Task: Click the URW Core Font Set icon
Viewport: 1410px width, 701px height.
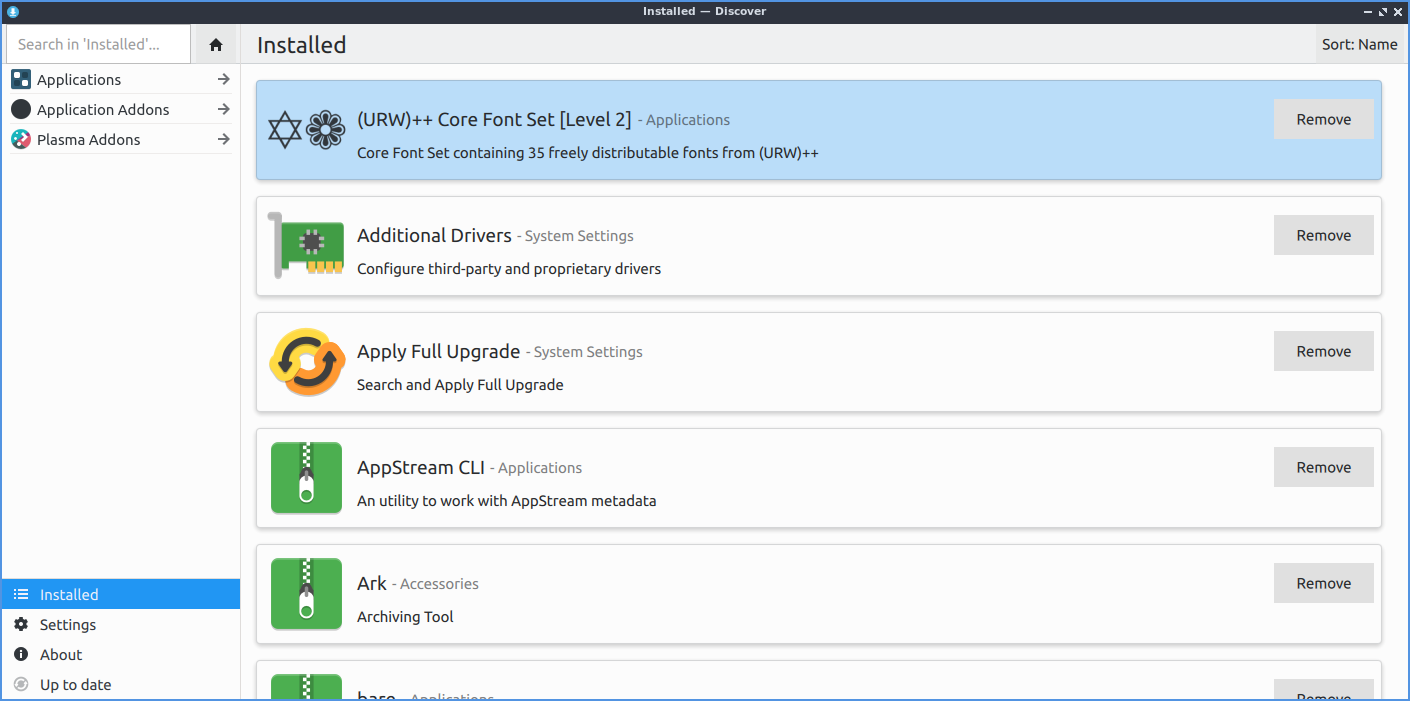Action: click(306, 130)
